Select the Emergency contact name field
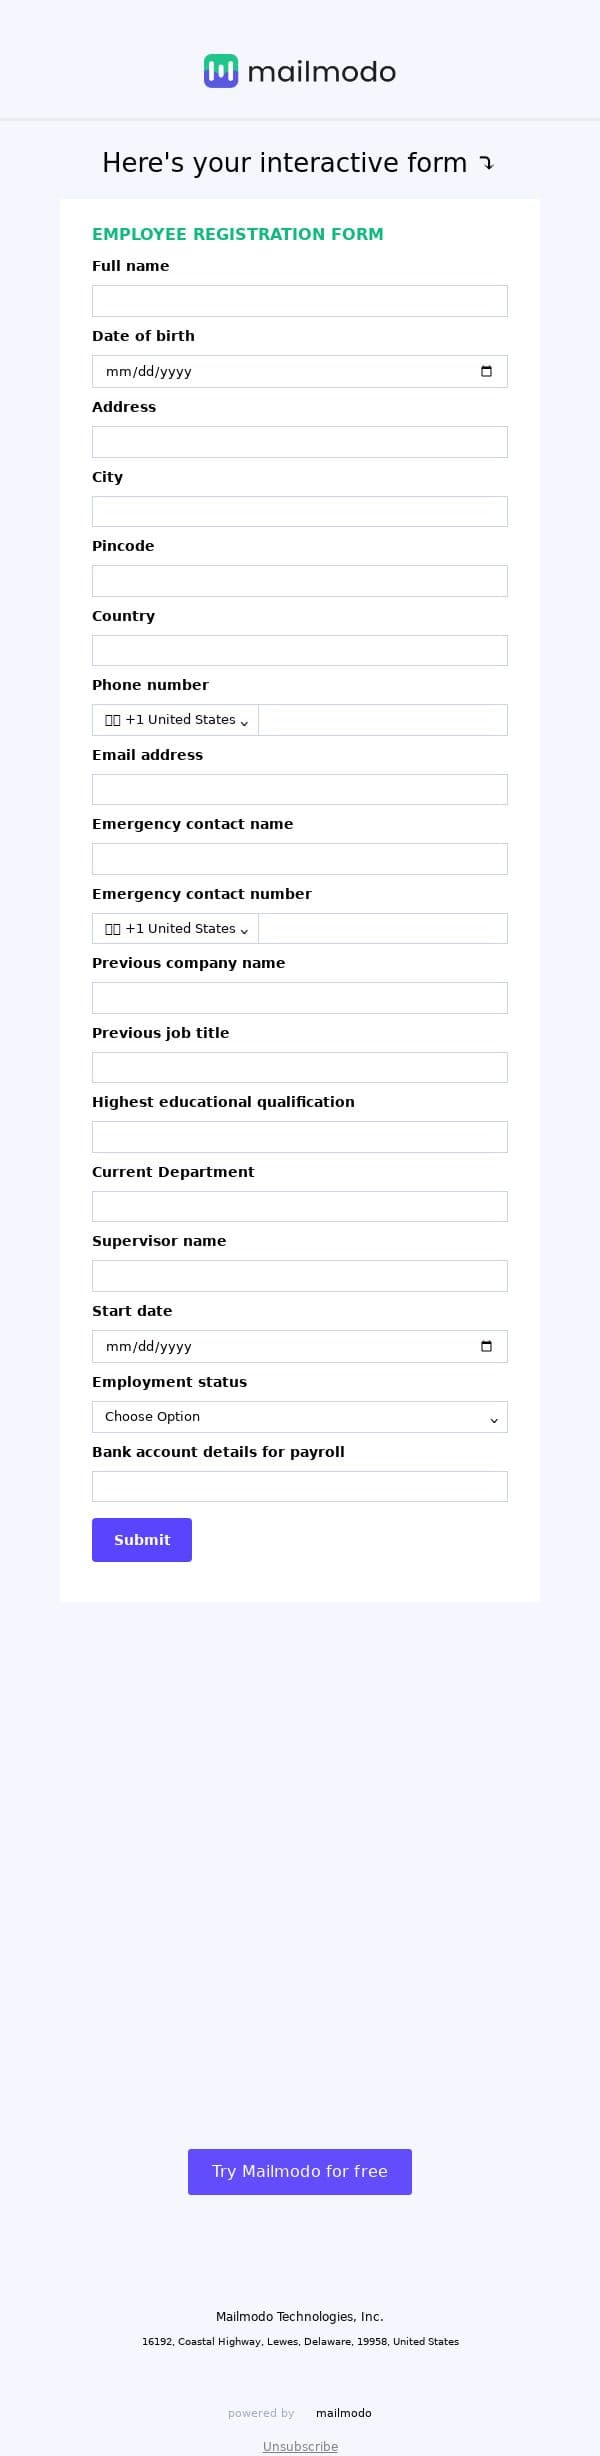600x2456 pixels. 300,859
